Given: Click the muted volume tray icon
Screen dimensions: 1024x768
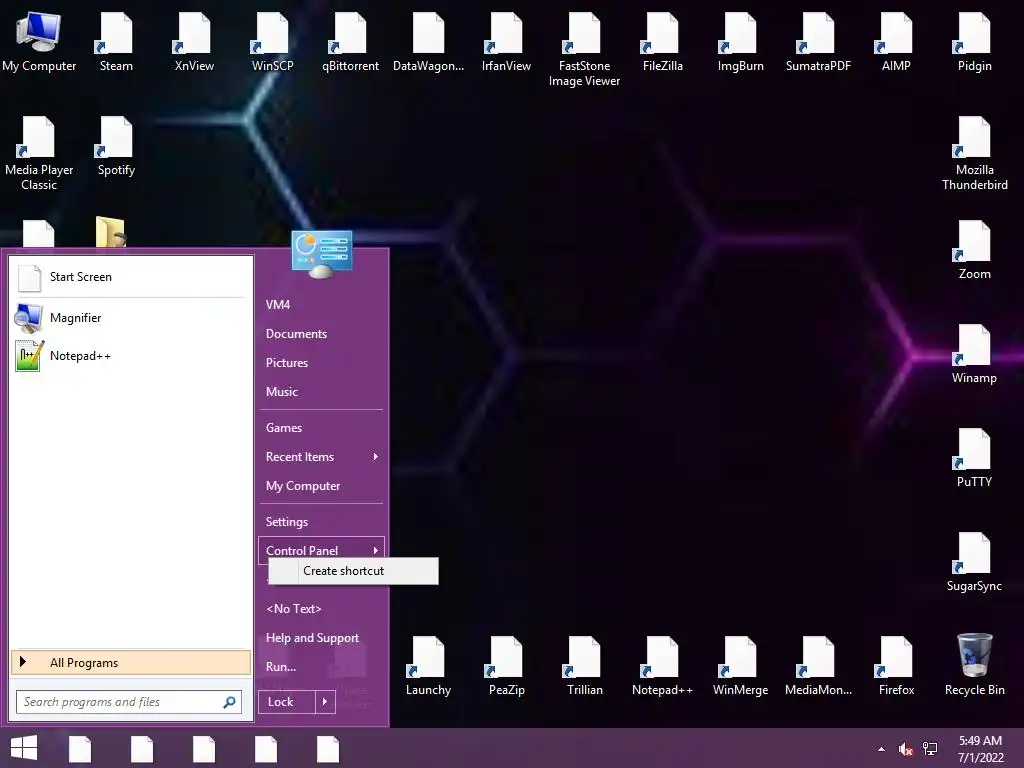Looking at the screenshot, I should coord(905,749).
